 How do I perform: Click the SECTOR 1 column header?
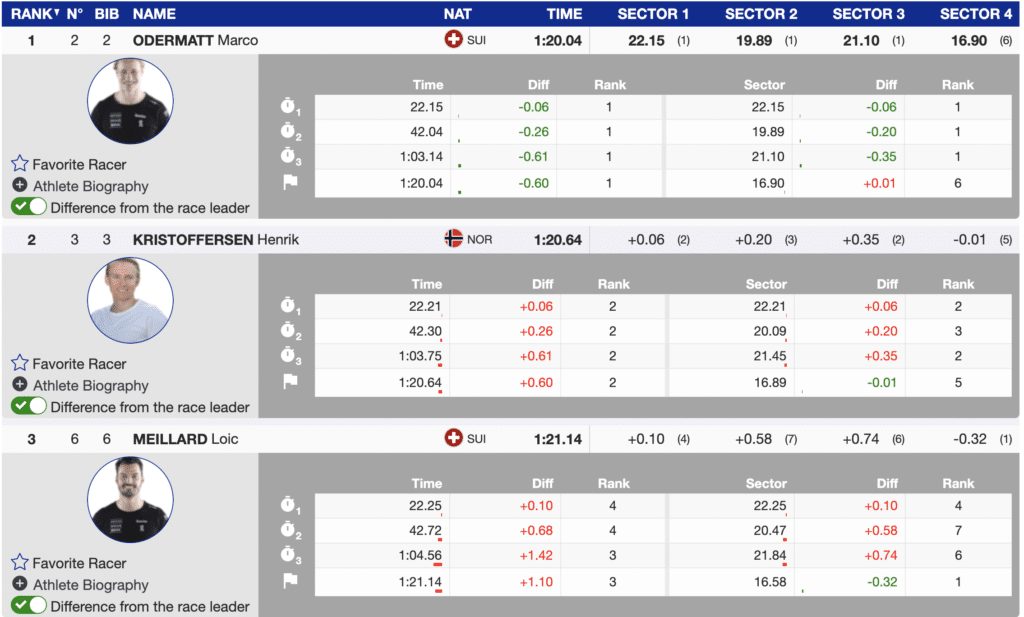(653, 14)
